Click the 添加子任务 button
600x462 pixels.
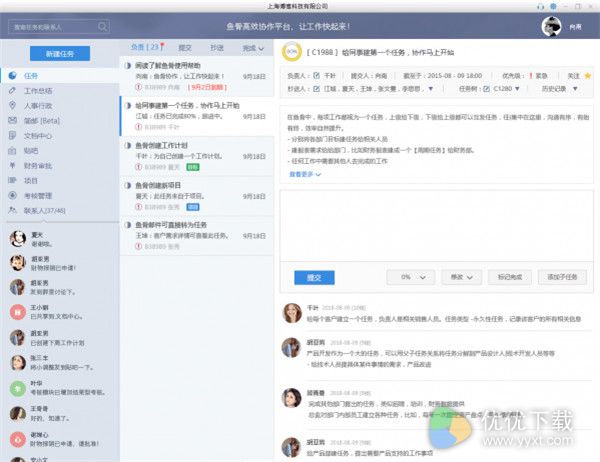click(x=562, y=277)
